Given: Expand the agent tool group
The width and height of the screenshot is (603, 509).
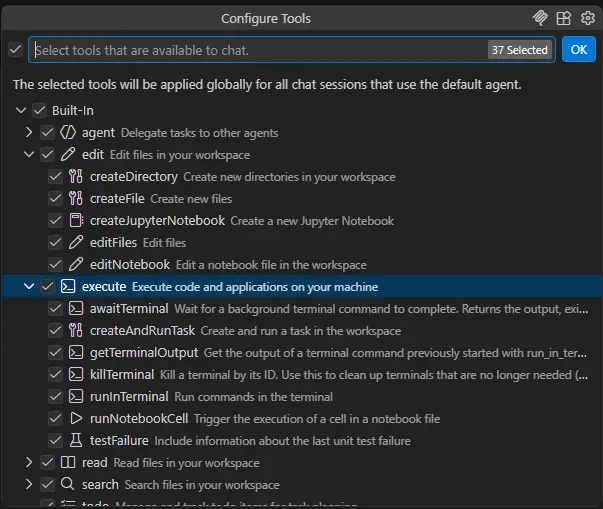Looking at the screenshot, I should point(29,133).
